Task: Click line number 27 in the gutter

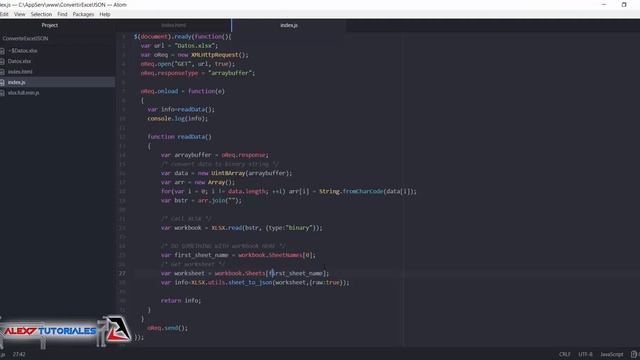Action: pos(122,273)
